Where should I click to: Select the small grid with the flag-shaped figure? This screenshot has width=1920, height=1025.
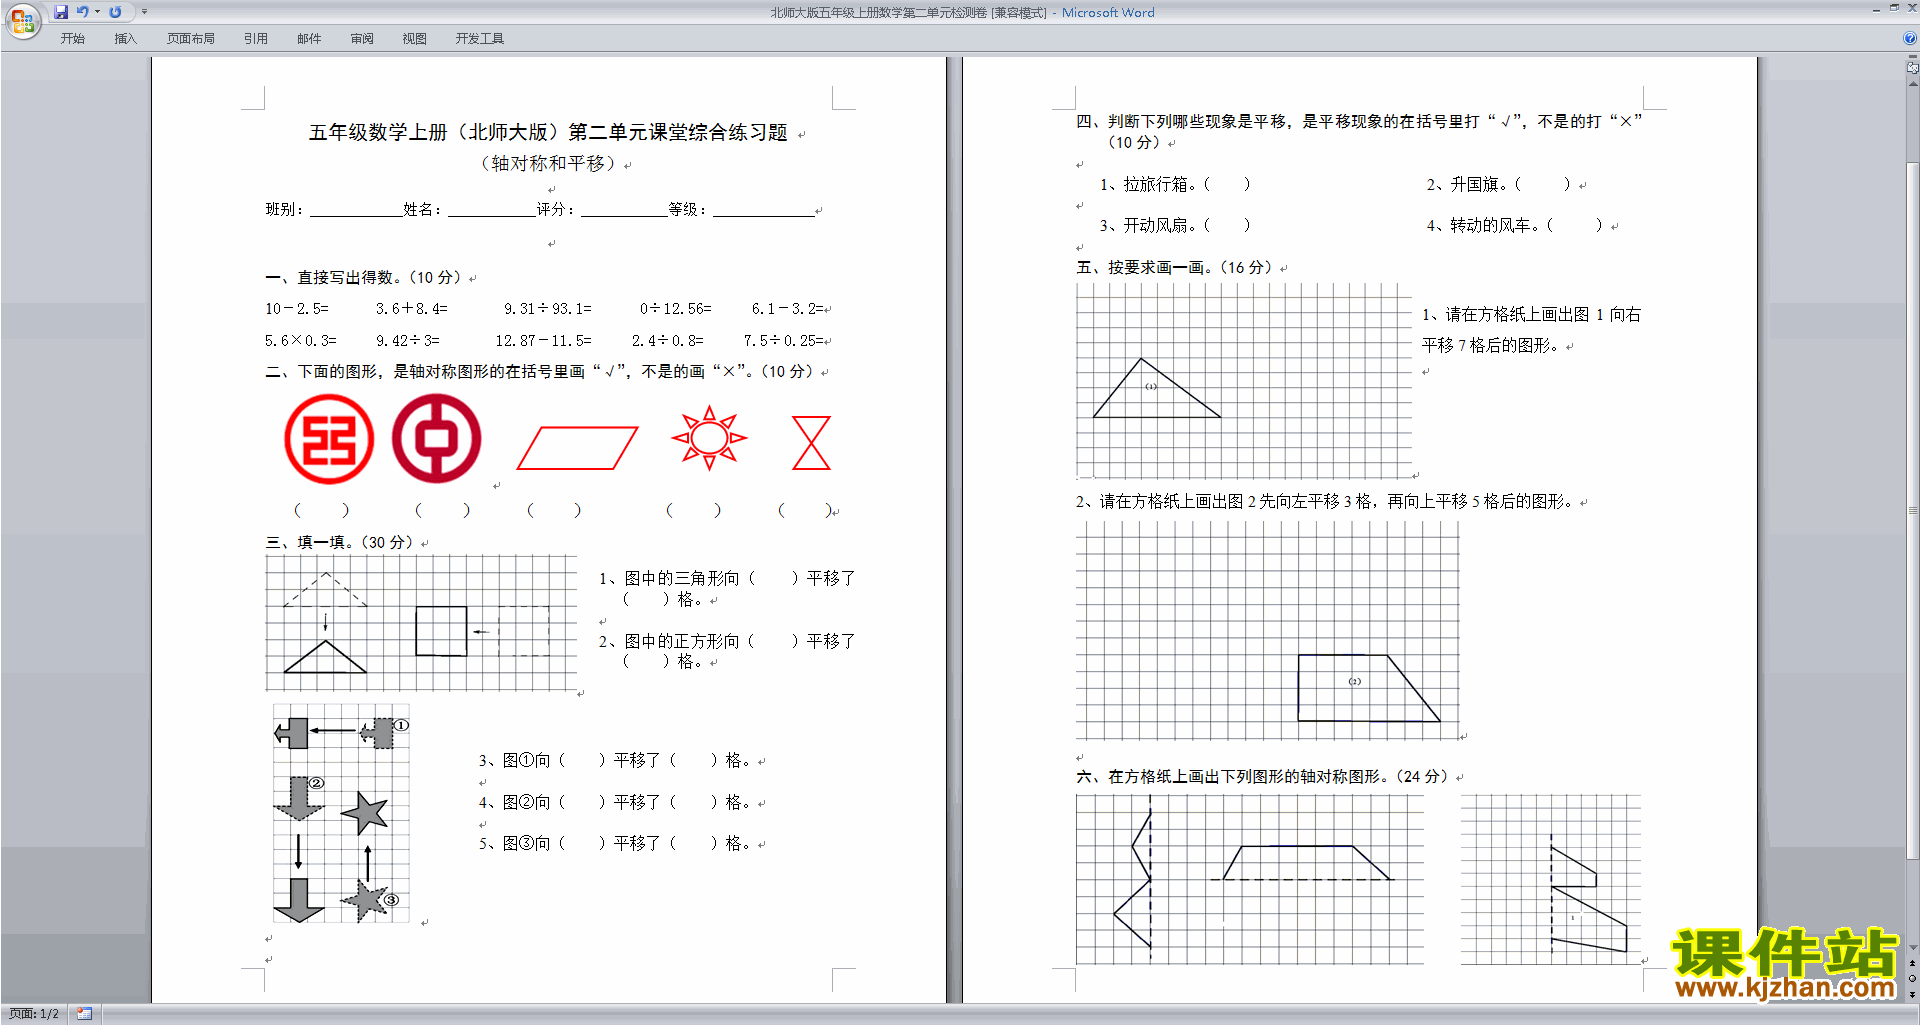[1551, 880]
